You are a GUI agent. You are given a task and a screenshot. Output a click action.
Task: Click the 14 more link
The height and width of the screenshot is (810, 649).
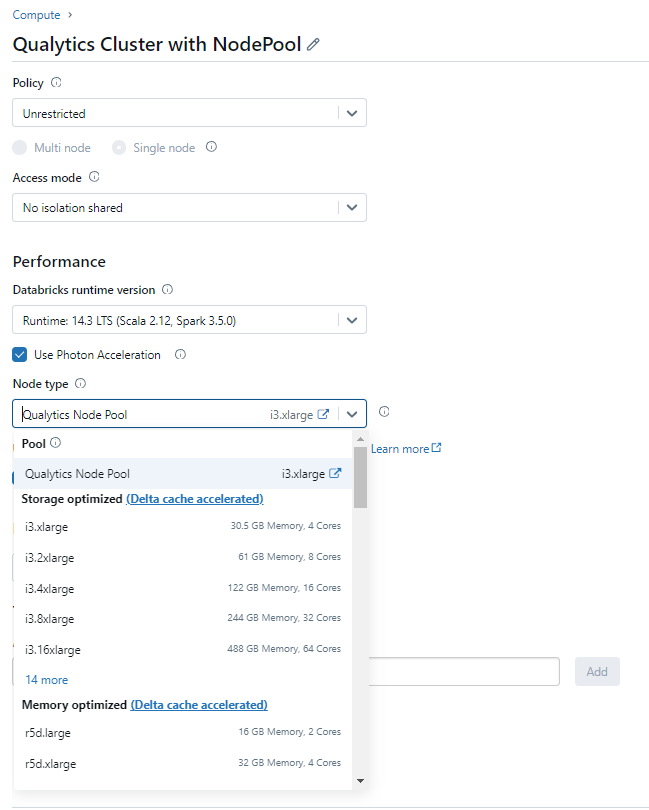tap(46, 679)
